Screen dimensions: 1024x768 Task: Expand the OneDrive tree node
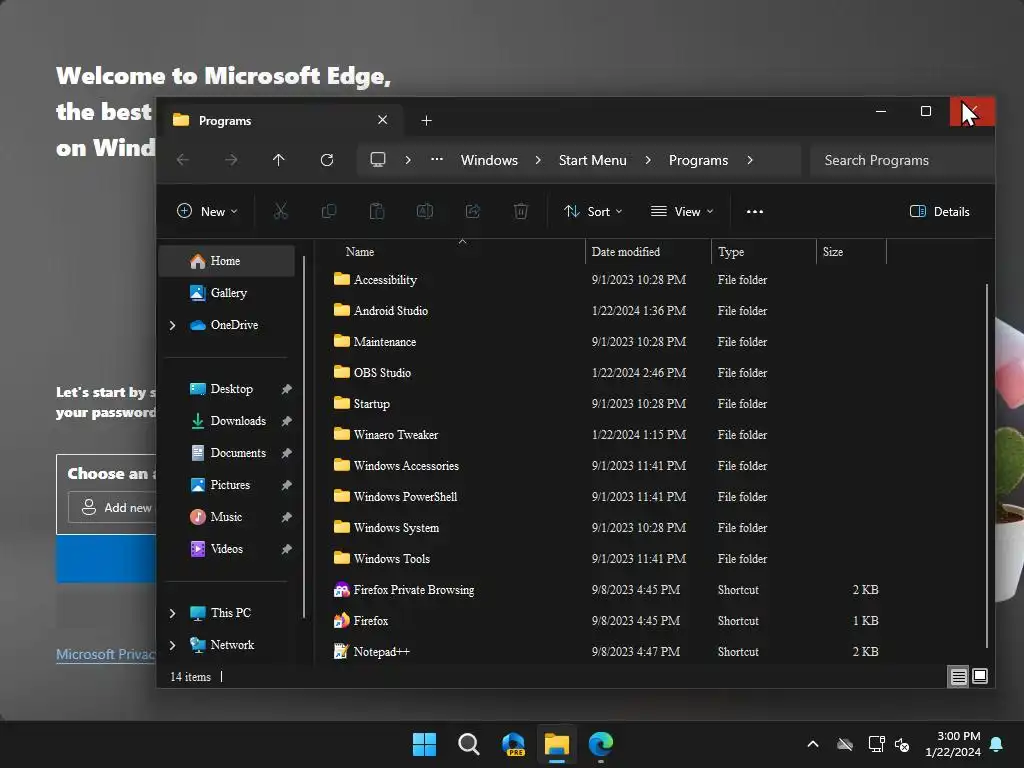point(172,325)
